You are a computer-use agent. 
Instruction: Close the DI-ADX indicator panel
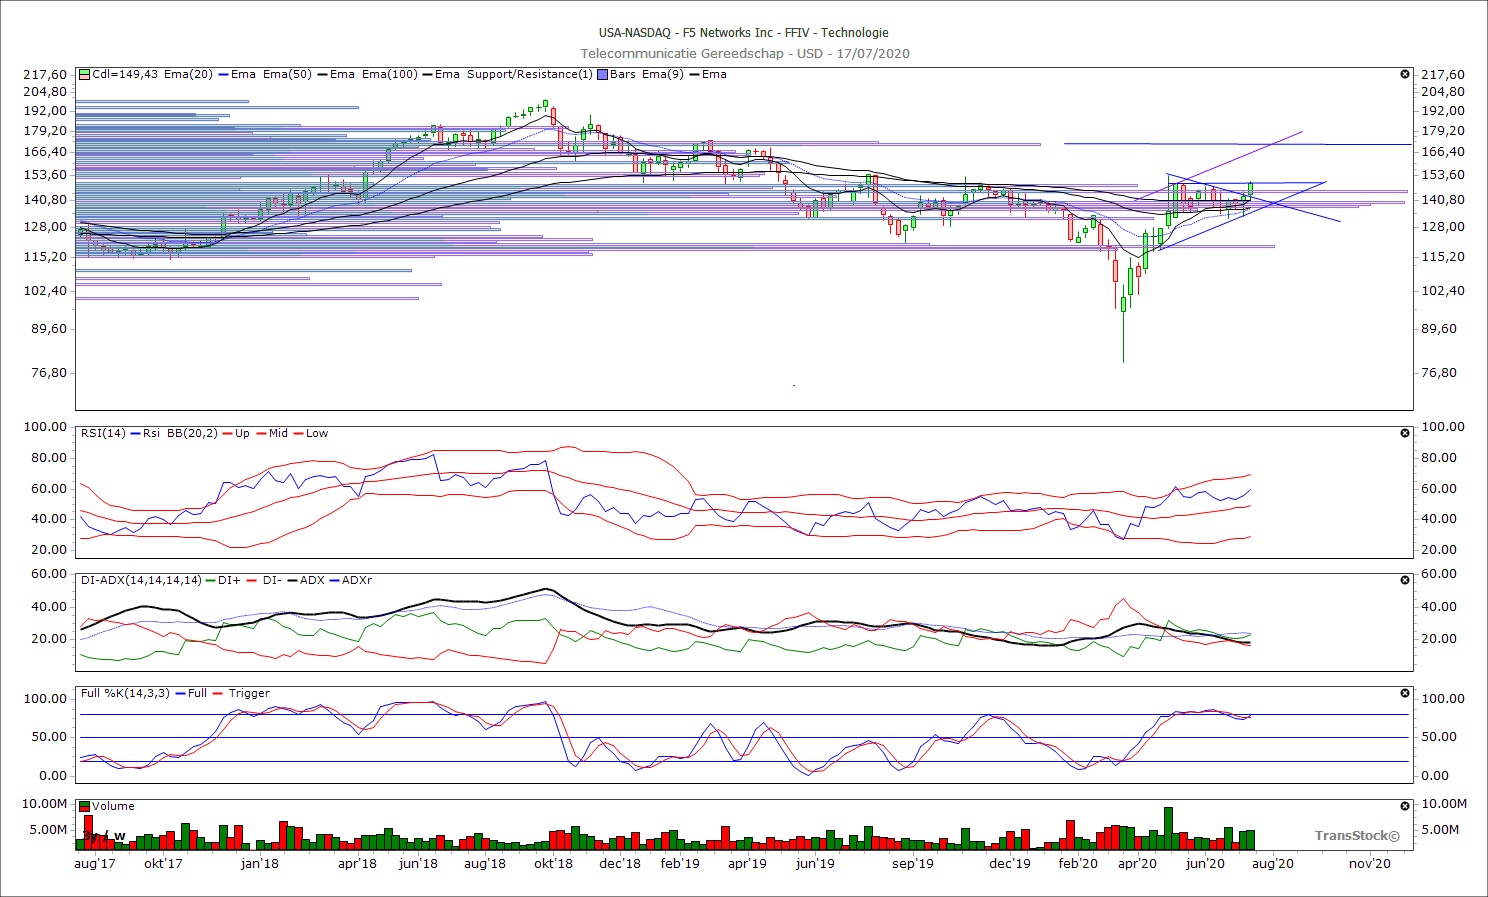1405,580
